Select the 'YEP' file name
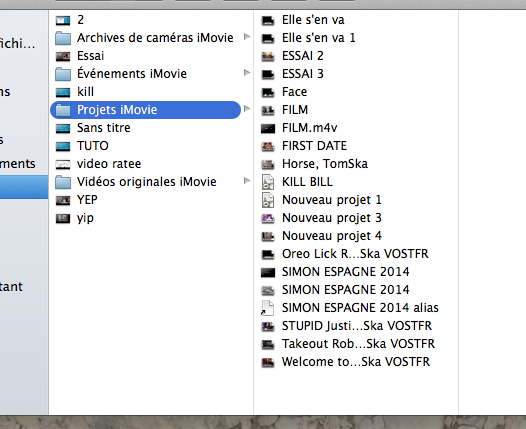526x429 pixels. [x=87, y=200]
